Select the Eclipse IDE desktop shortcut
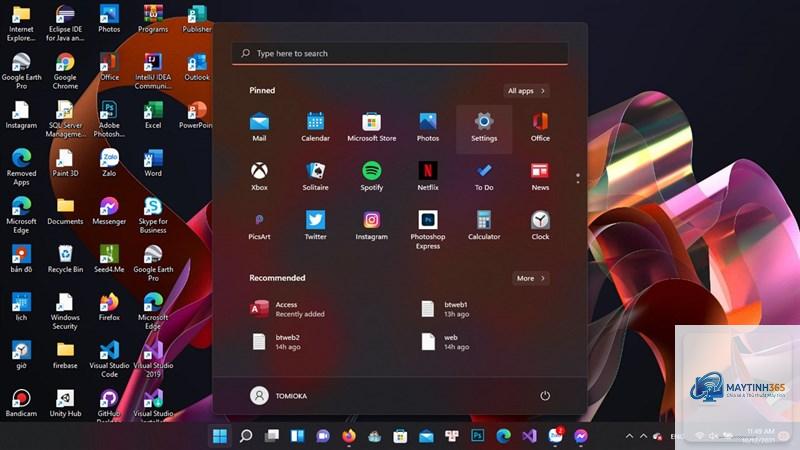This screenshot has height=450, width=800. 65,22
